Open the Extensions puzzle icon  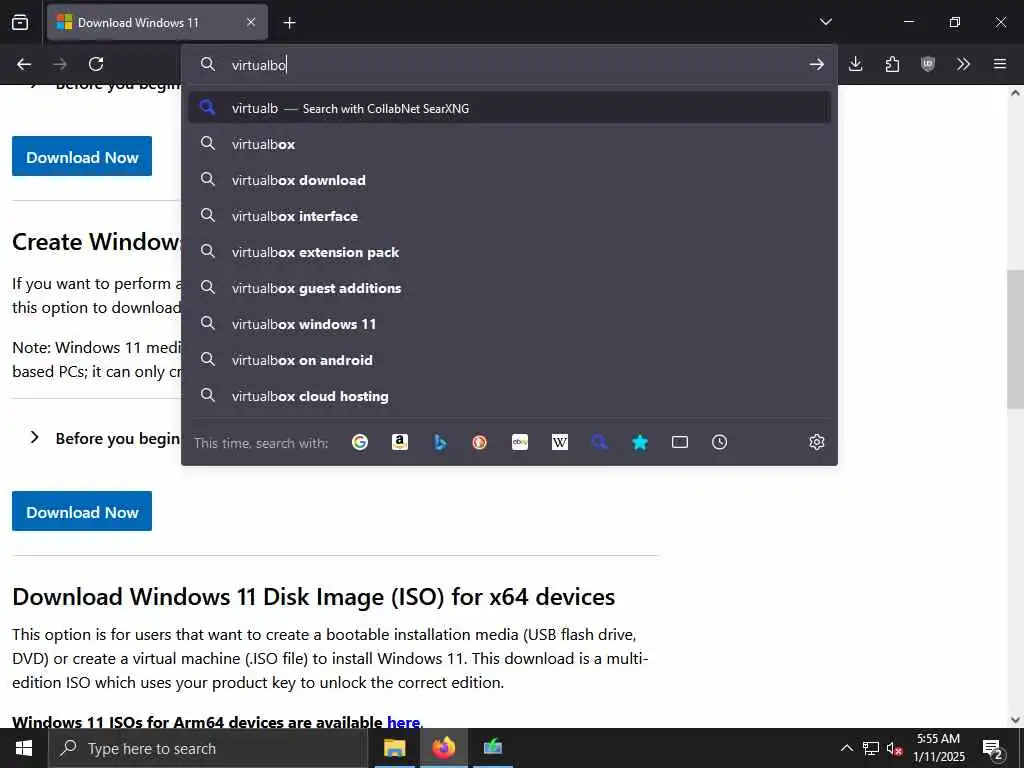tap(892, 64)
